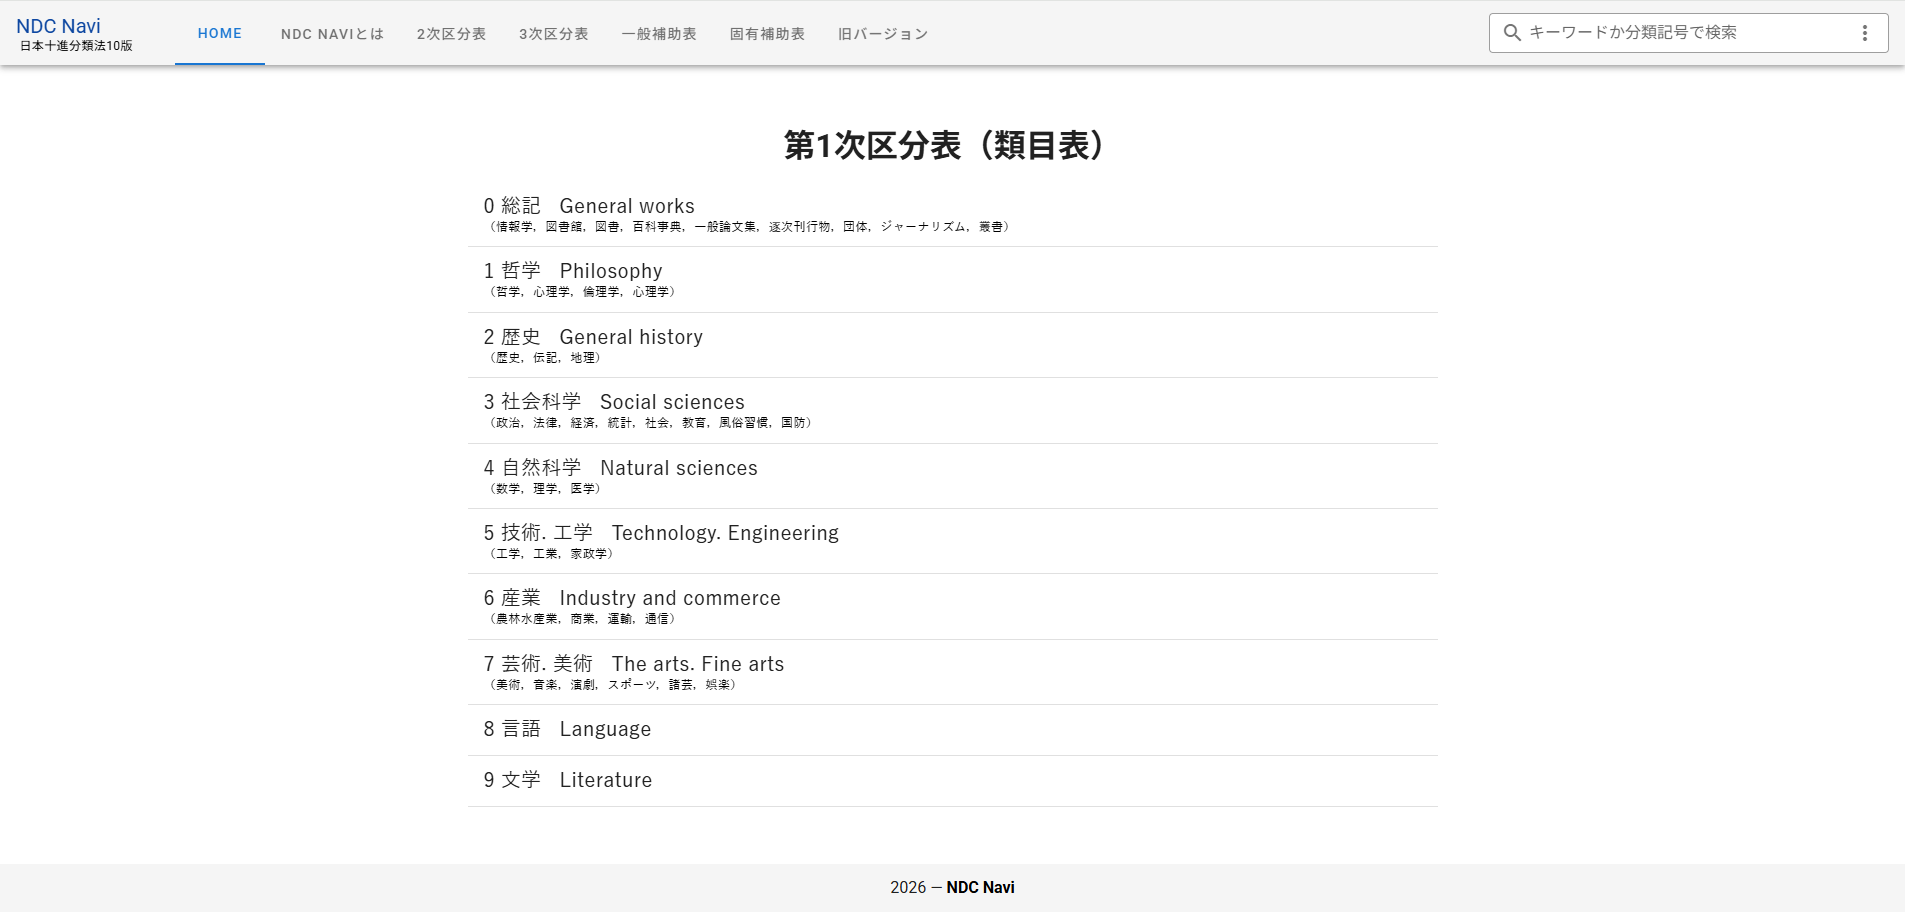Switch to the HOME tab
This screenshot has width=1905, height=912.
point(220,33)
